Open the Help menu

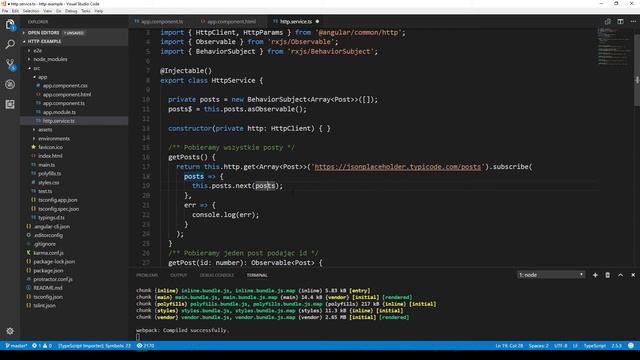[x=99, y=11]
